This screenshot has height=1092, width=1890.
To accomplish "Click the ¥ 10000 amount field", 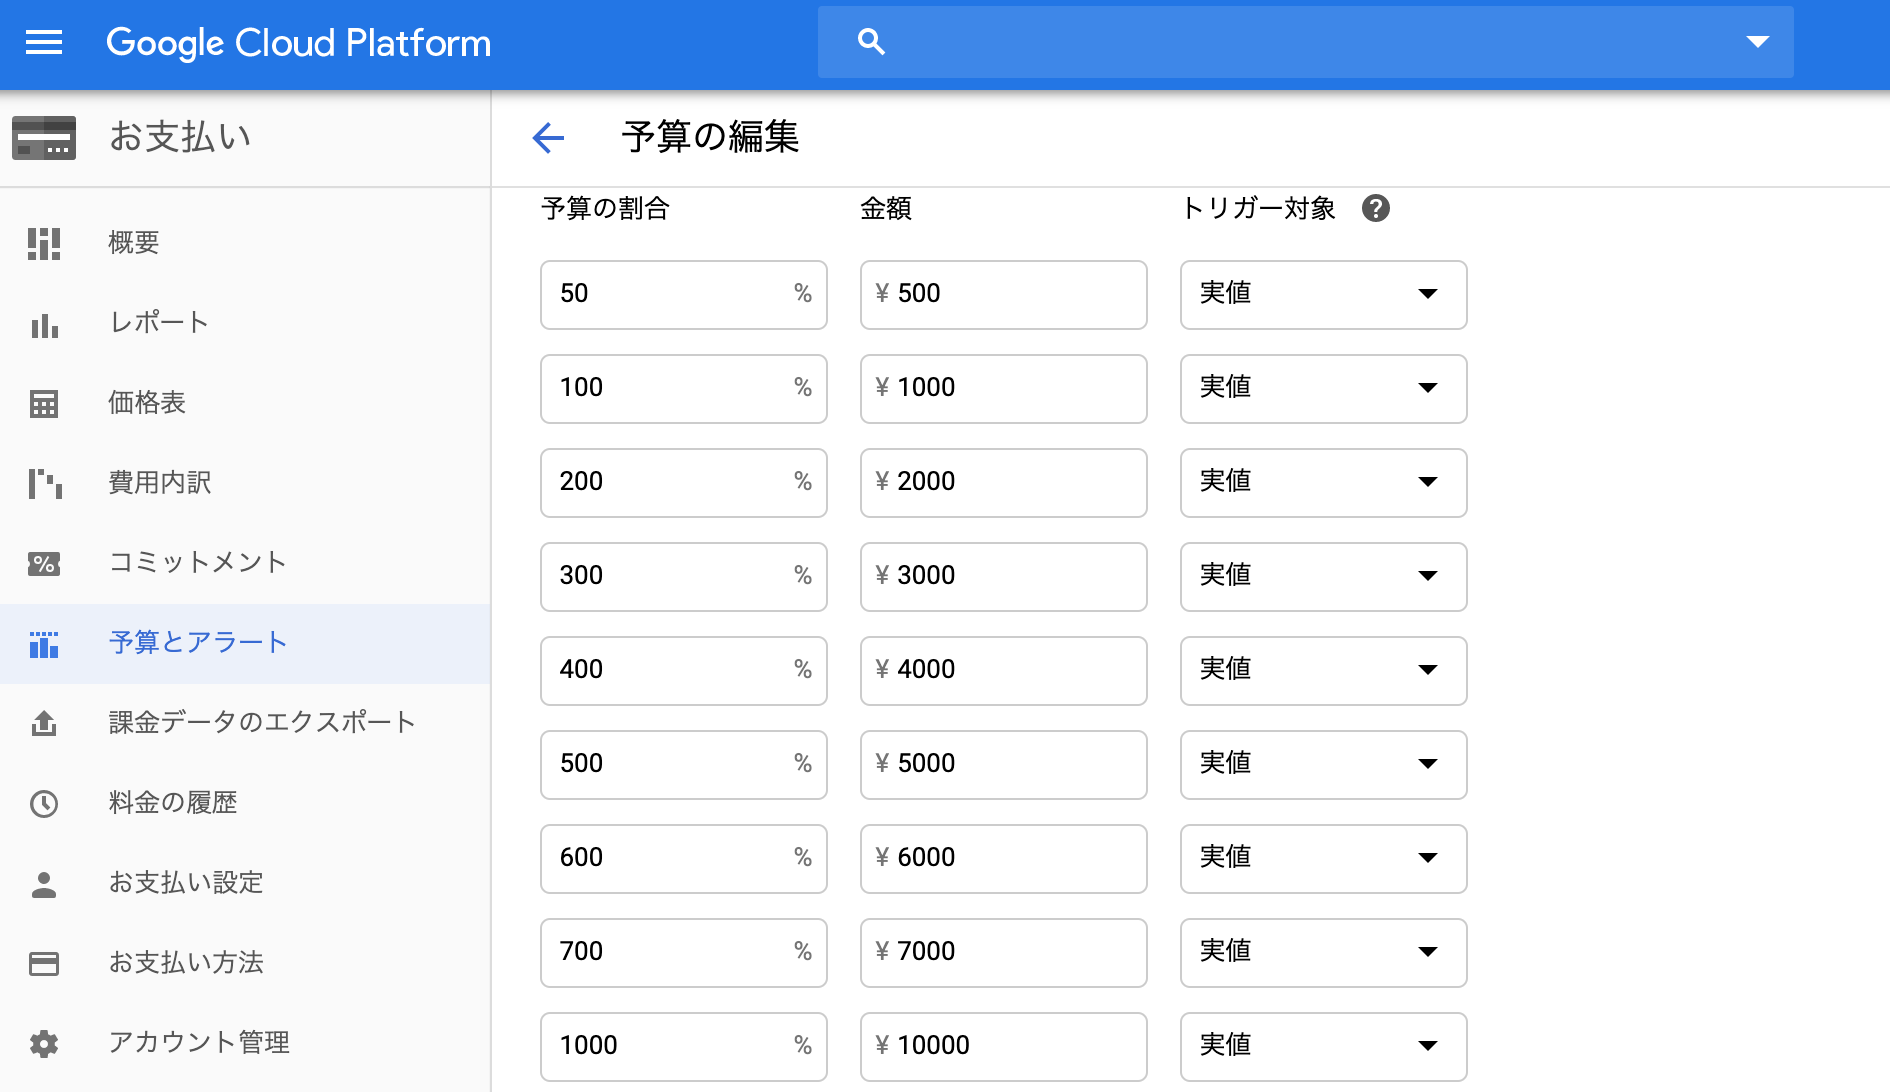I will 1003,1047.
